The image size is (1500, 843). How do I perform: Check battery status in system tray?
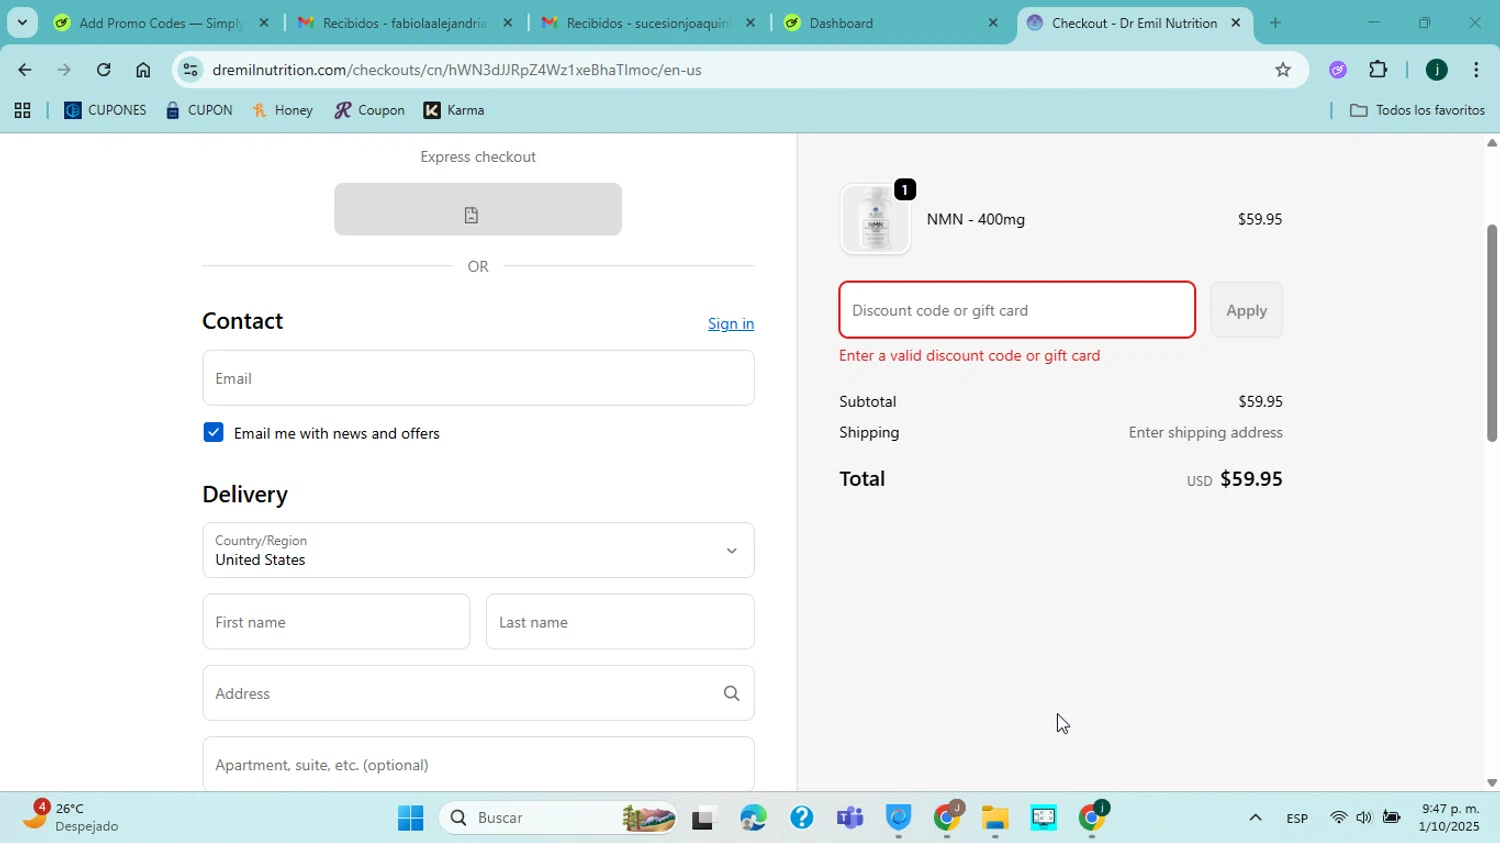(1391, 818)
